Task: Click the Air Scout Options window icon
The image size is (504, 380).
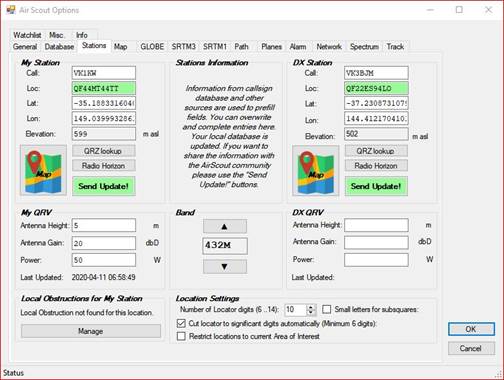Action: click(11, 10)
